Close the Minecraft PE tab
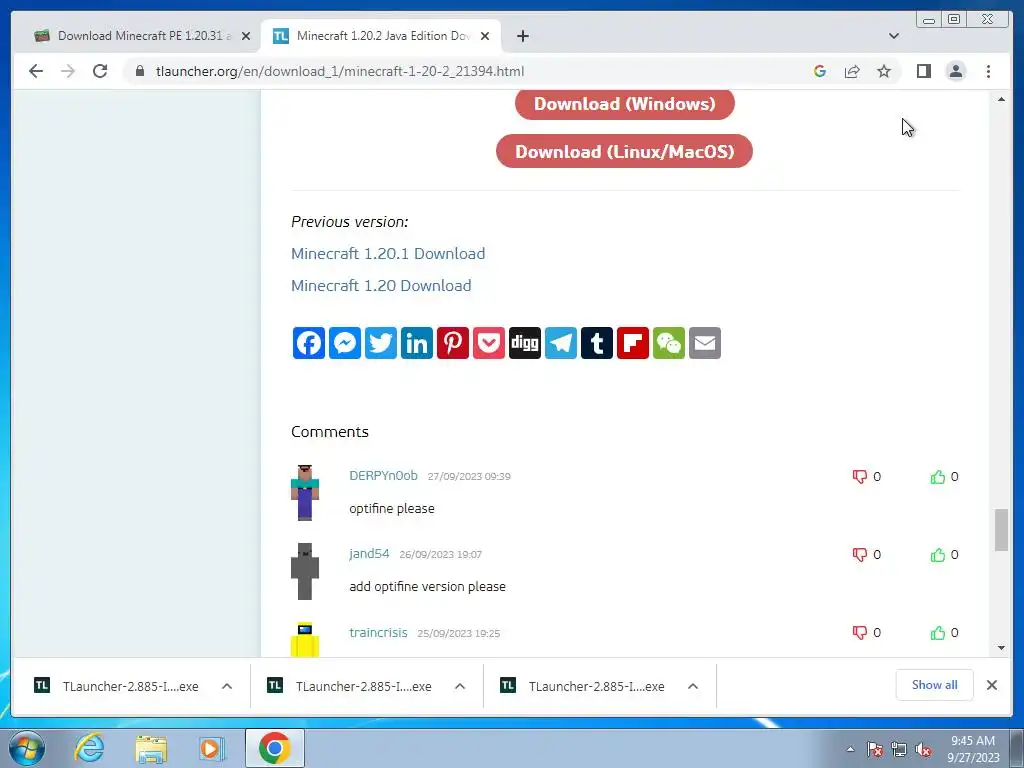The image size is (1024, 768). coord(246,36)
